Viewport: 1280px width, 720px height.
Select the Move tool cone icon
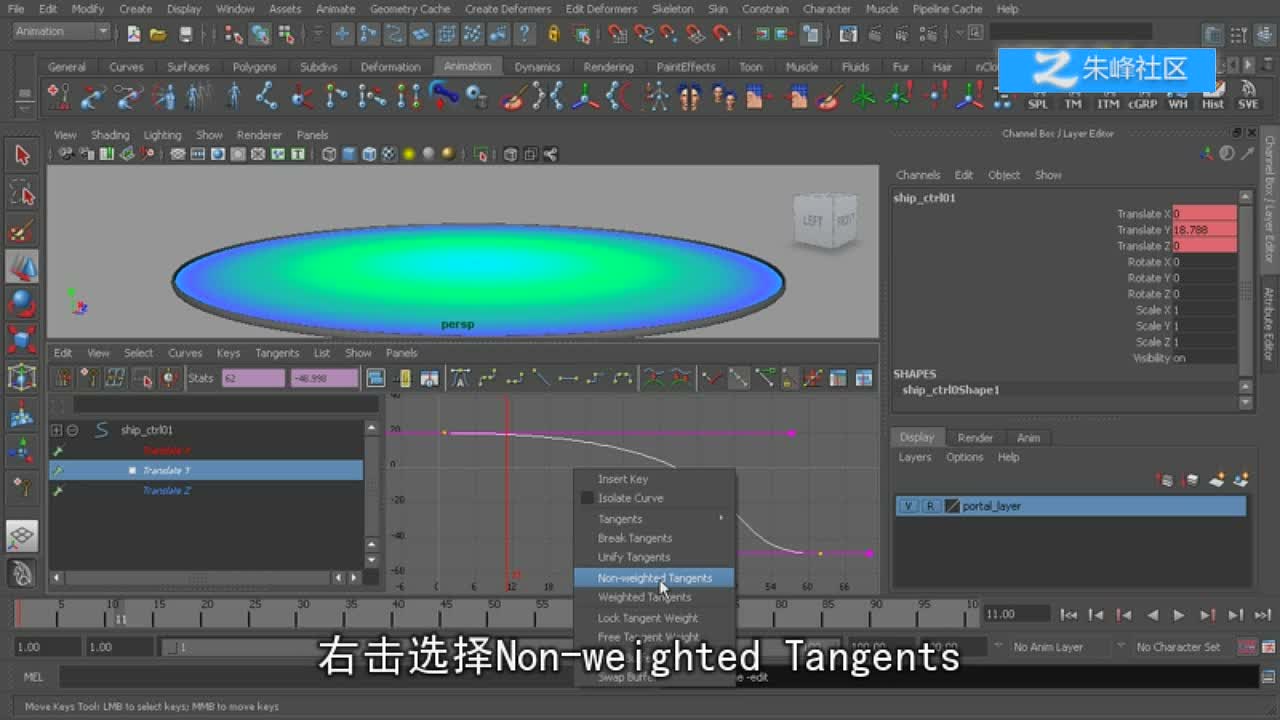(x=22, y=266)
